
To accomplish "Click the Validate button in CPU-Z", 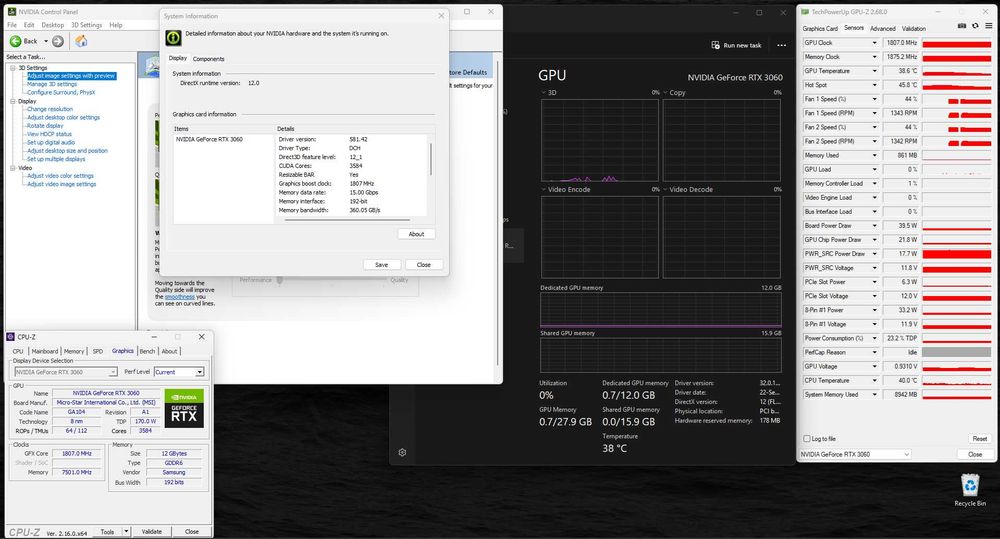I will pos(152,531).
